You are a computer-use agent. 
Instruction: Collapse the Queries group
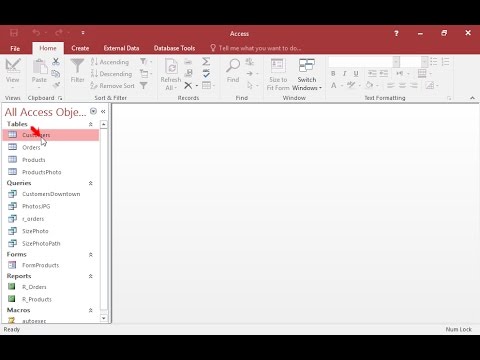pos(90,183)
